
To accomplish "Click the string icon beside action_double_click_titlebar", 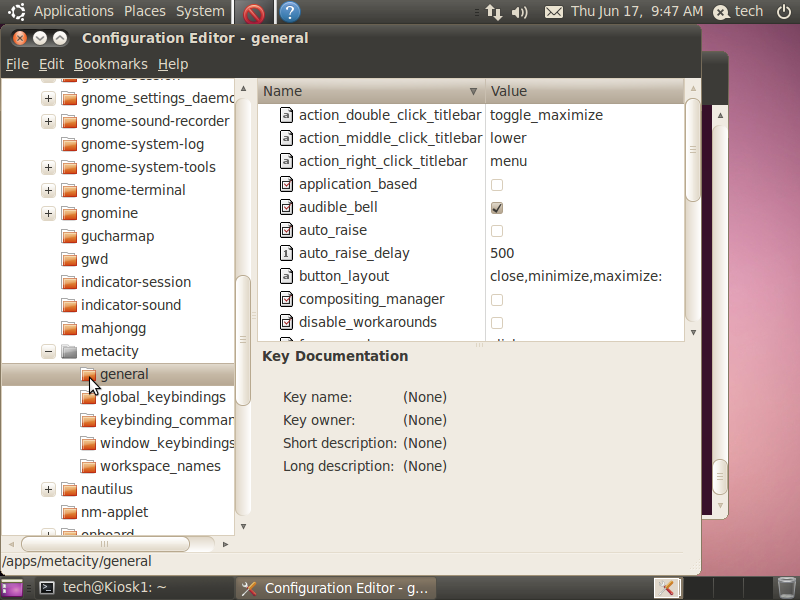I will tap(286, 115).
